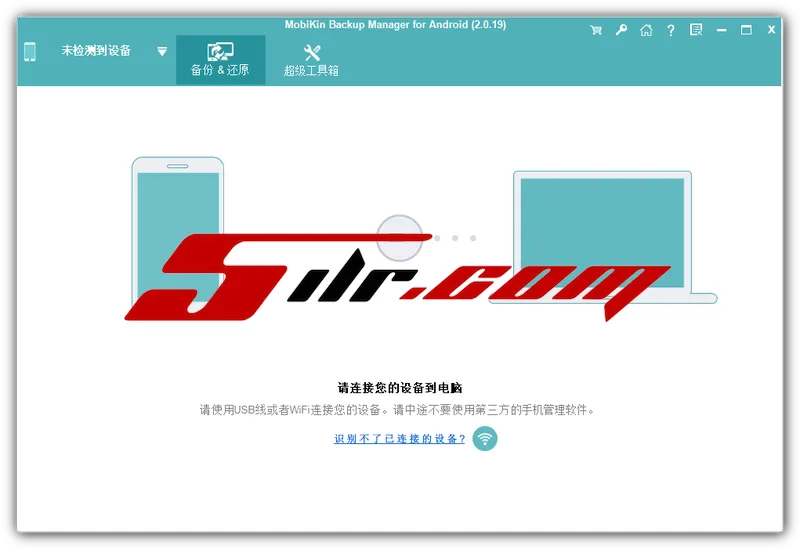Click the USB线或者WiFi instruction text
The height and width of the screenshot is (549, 800).
coord(396,410)
